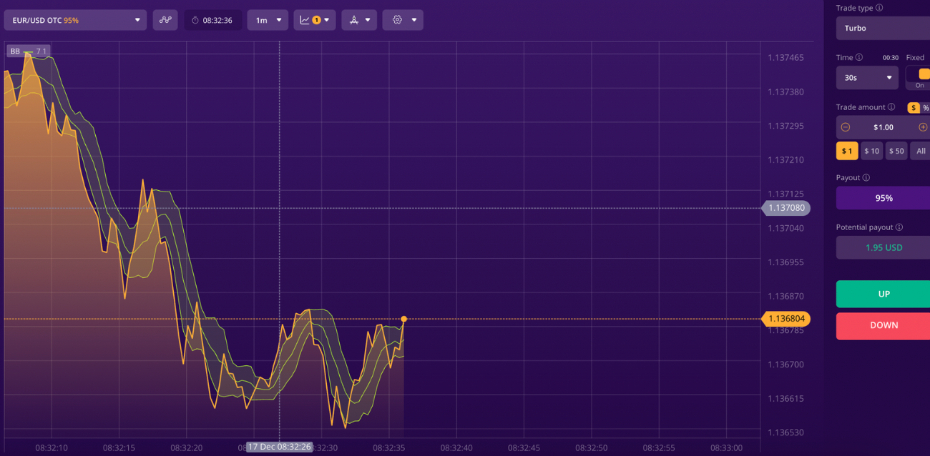Select the $ 50 preset amount

(897, 151)
